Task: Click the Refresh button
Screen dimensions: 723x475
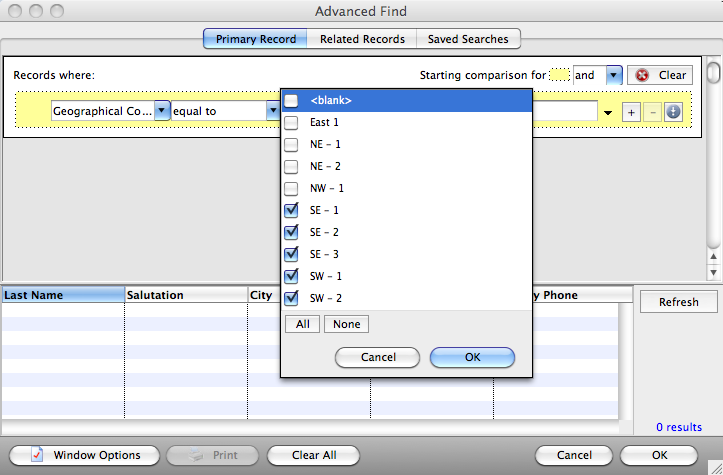Action: tap(679, 302)
